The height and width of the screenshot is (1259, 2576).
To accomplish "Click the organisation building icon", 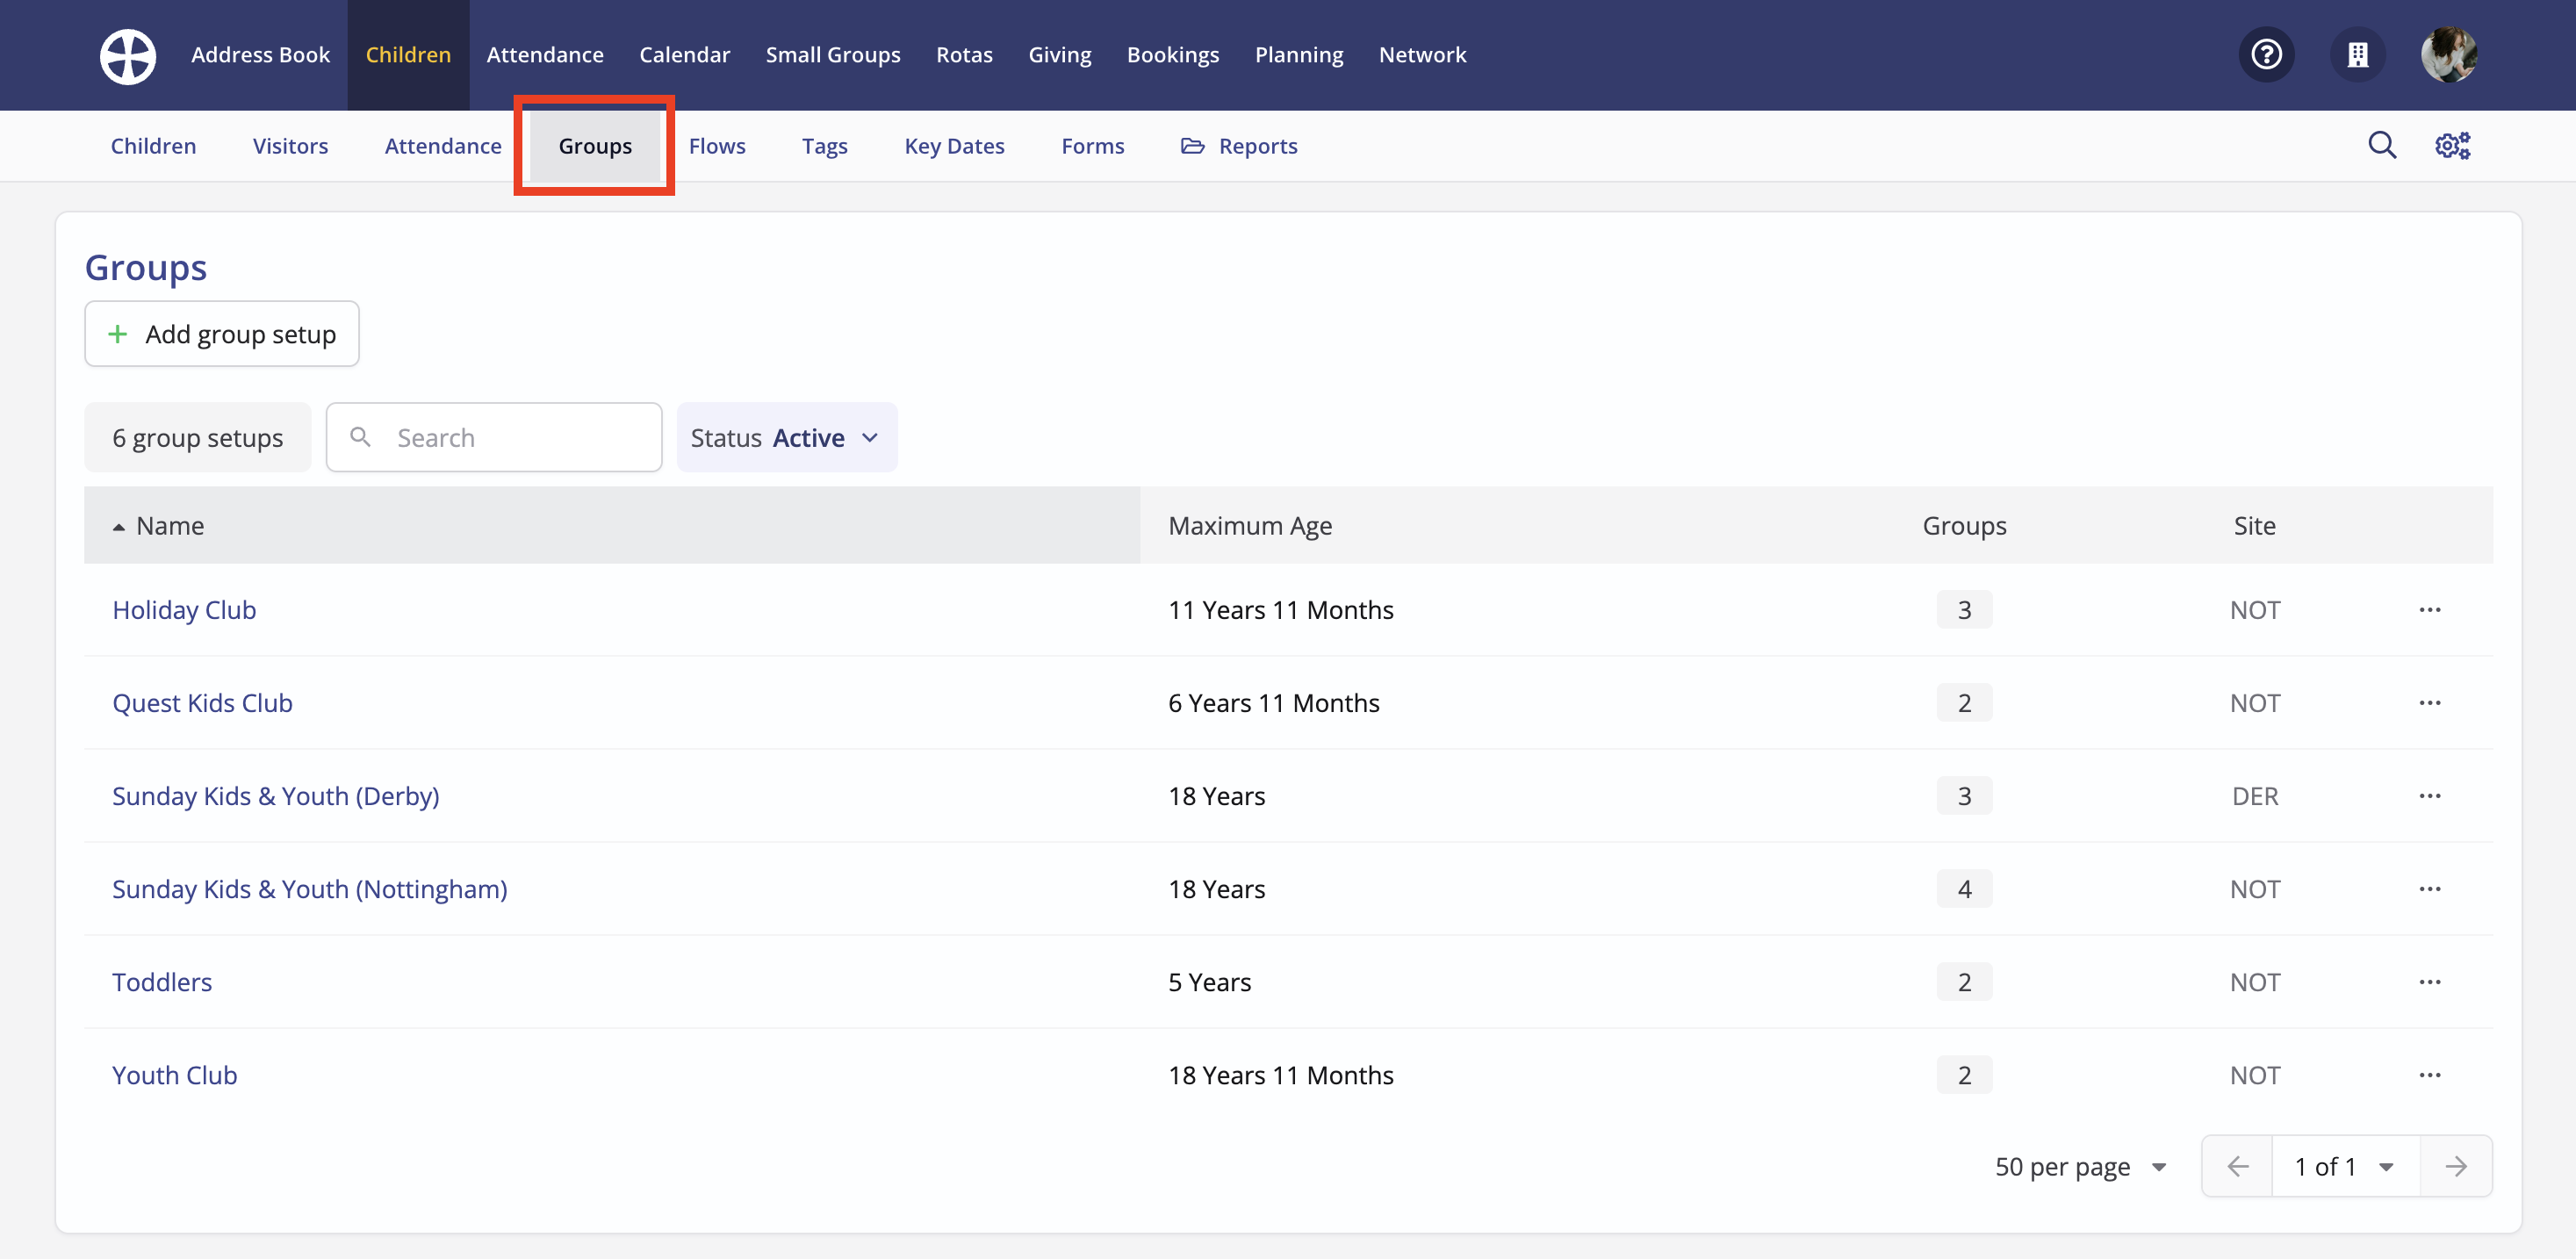I will point(2358,54).
